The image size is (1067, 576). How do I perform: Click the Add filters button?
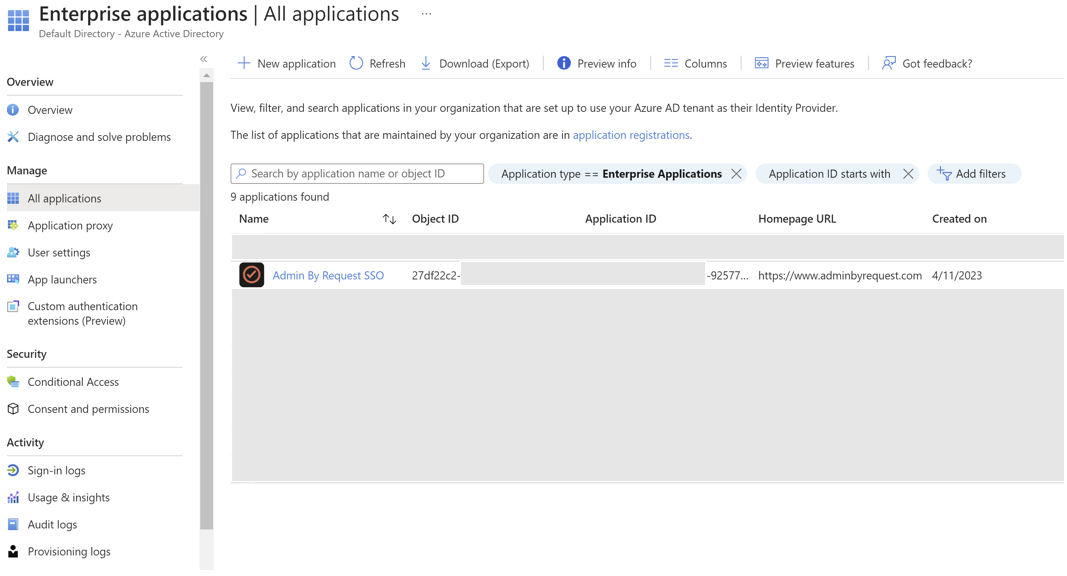(974, 174)
